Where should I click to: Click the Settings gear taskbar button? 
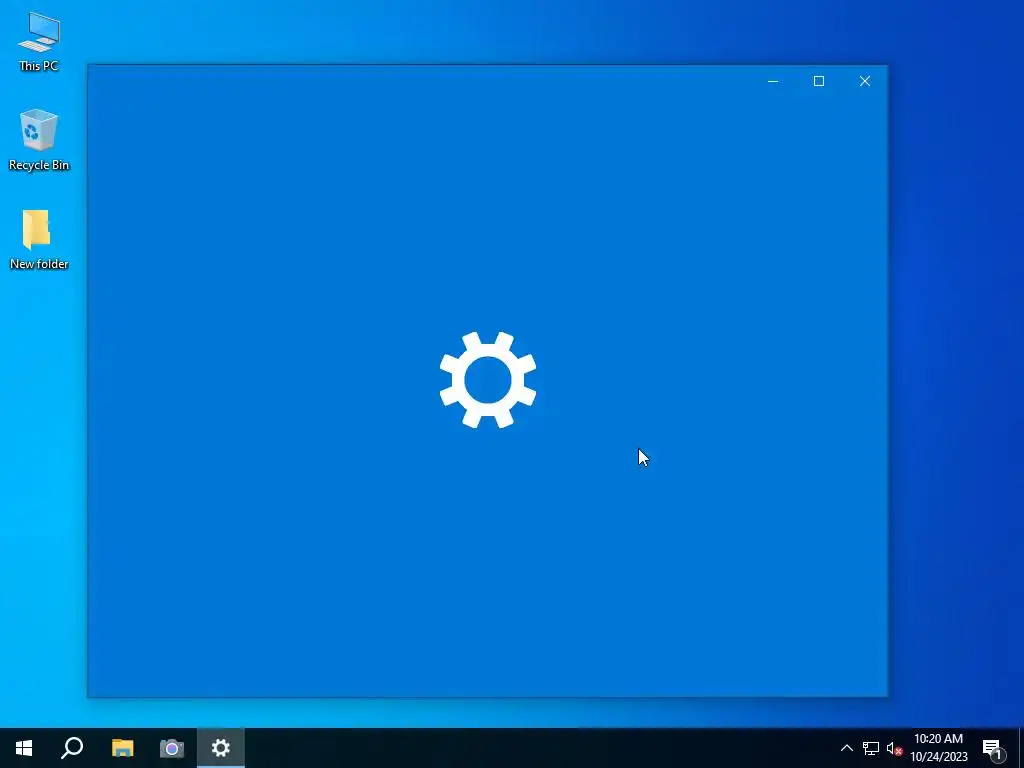pyautogui.click(x=221, y=748)
